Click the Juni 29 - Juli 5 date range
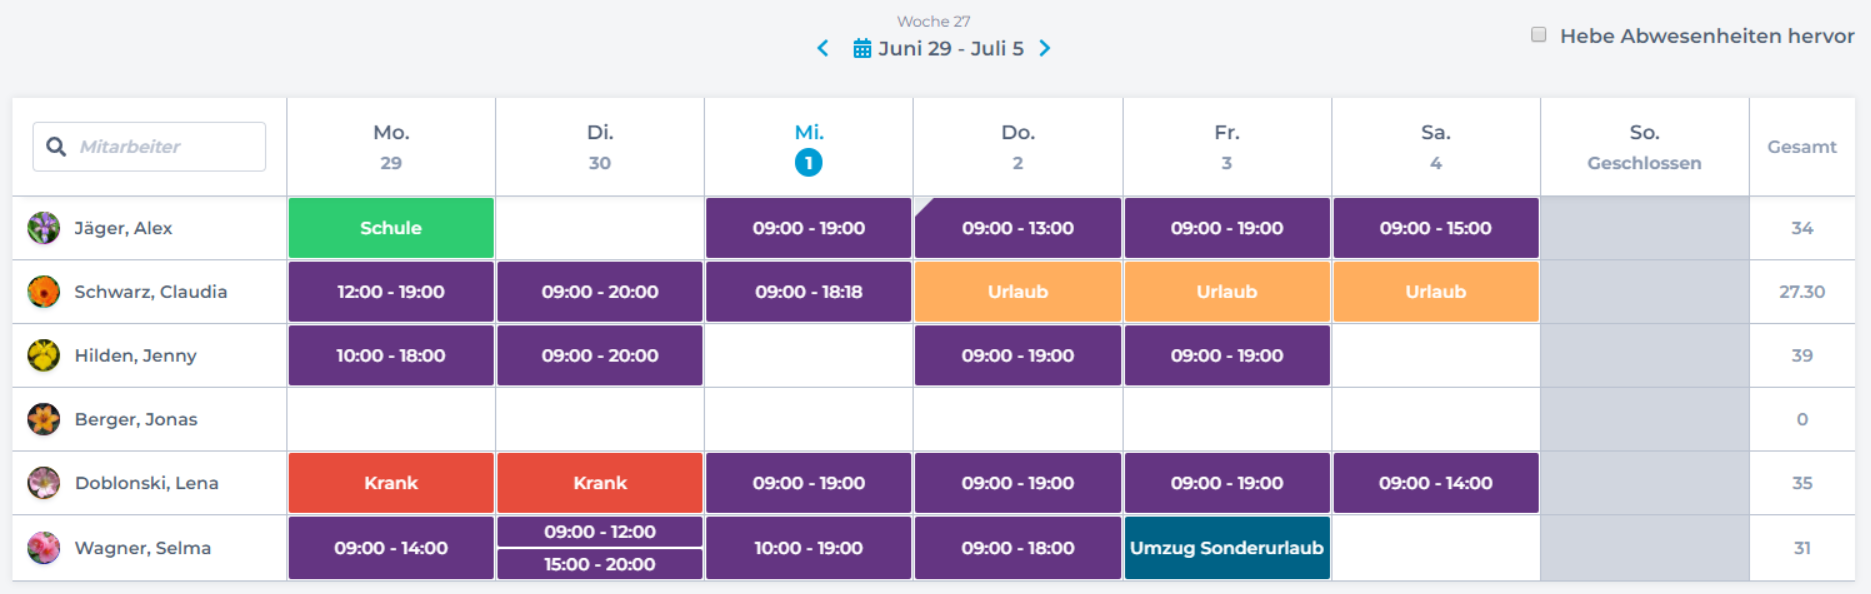This screenshot has height=594, width=1871. coord(950,48)
